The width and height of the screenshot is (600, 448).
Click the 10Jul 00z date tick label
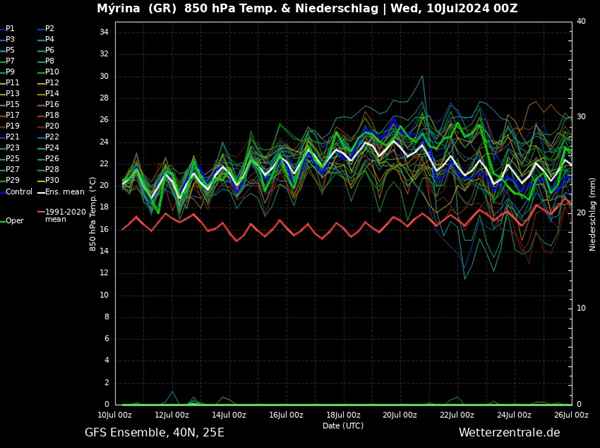pyautogui.click(x=114, y=413)
